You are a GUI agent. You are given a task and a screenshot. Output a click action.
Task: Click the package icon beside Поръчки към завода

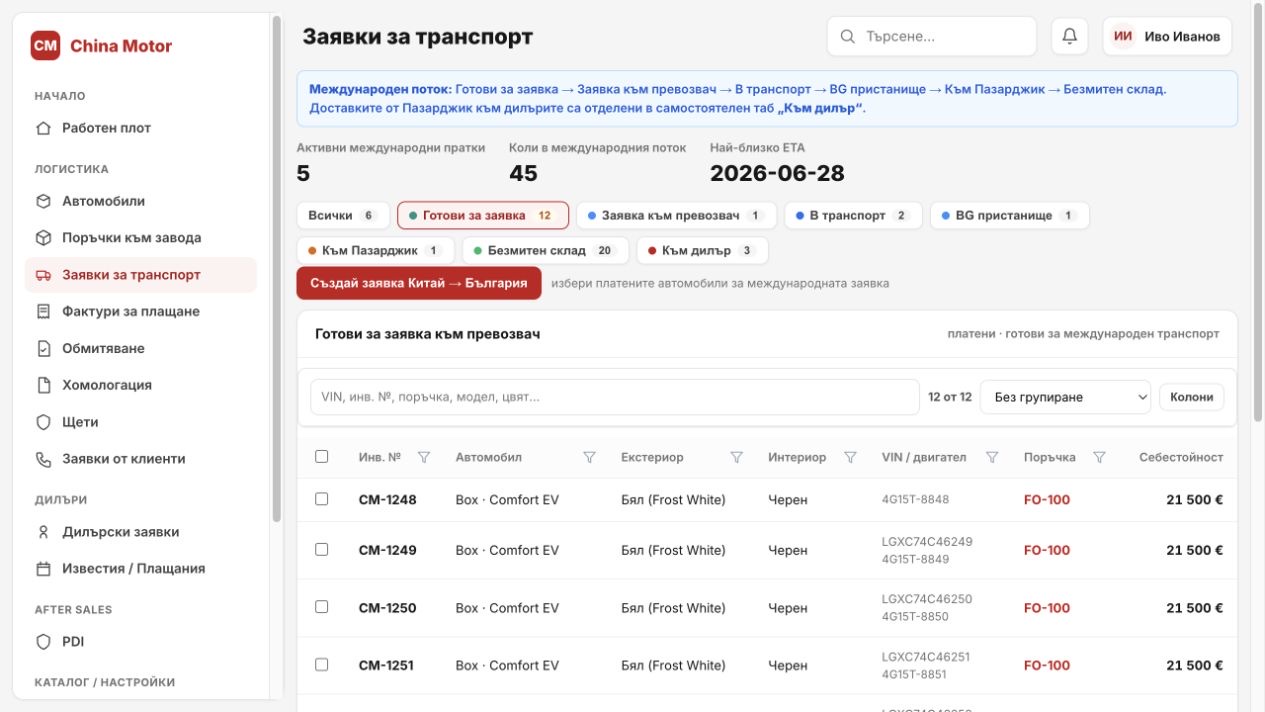43,238
